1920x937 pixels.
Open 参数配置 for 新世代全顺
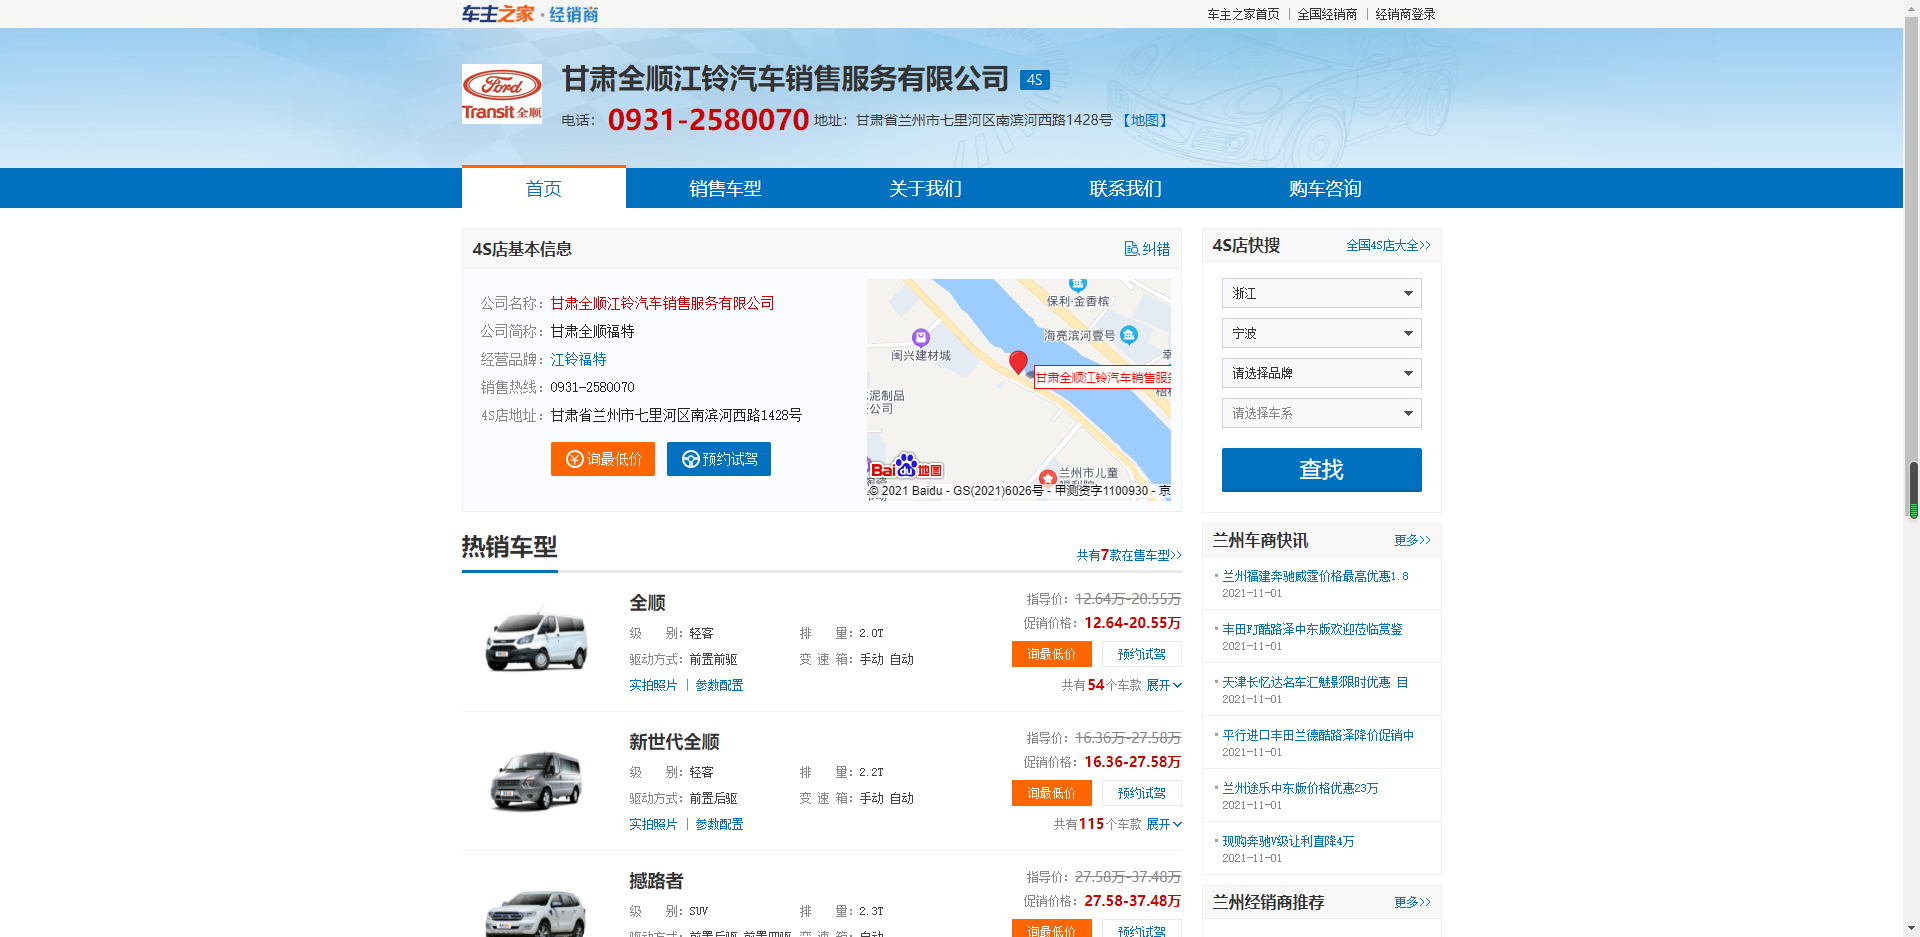click(719, 824)
